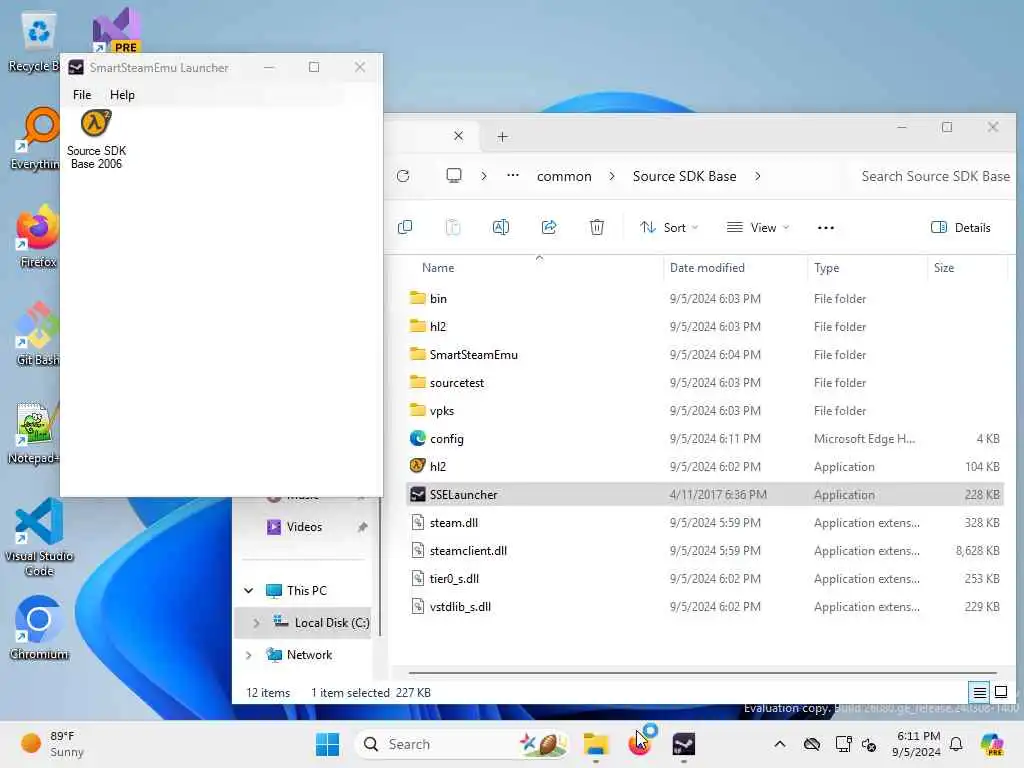Click the Paste icon in Explorer toolbar
1024x768 pixels.
click(x=453, y=227)
